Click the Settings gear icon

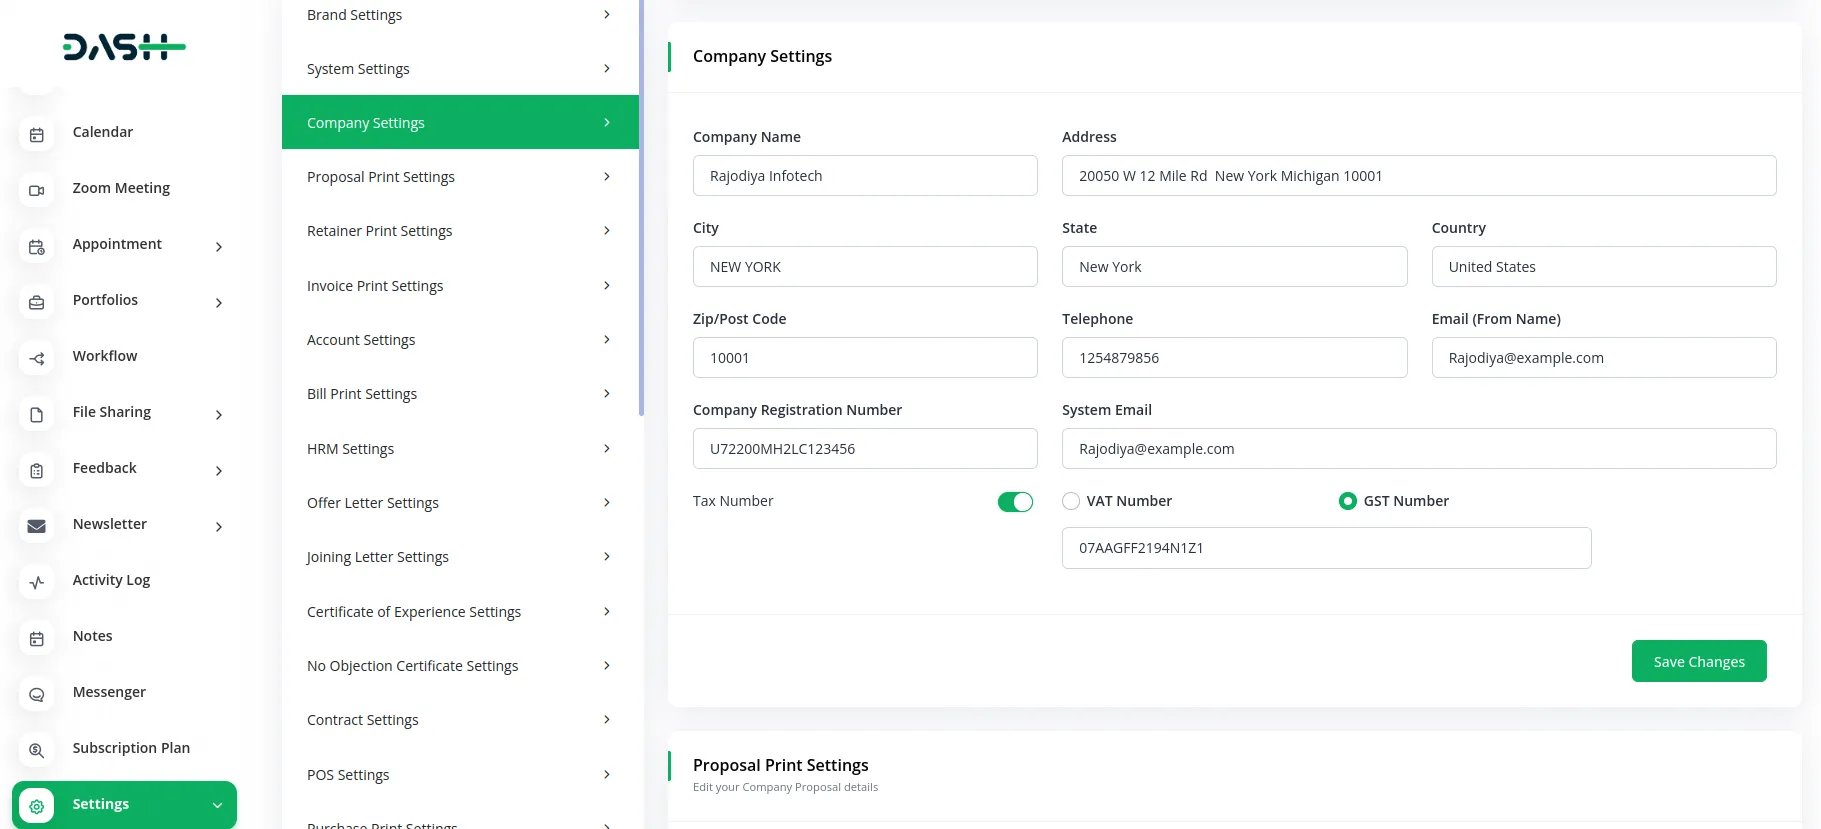(37, 806)
